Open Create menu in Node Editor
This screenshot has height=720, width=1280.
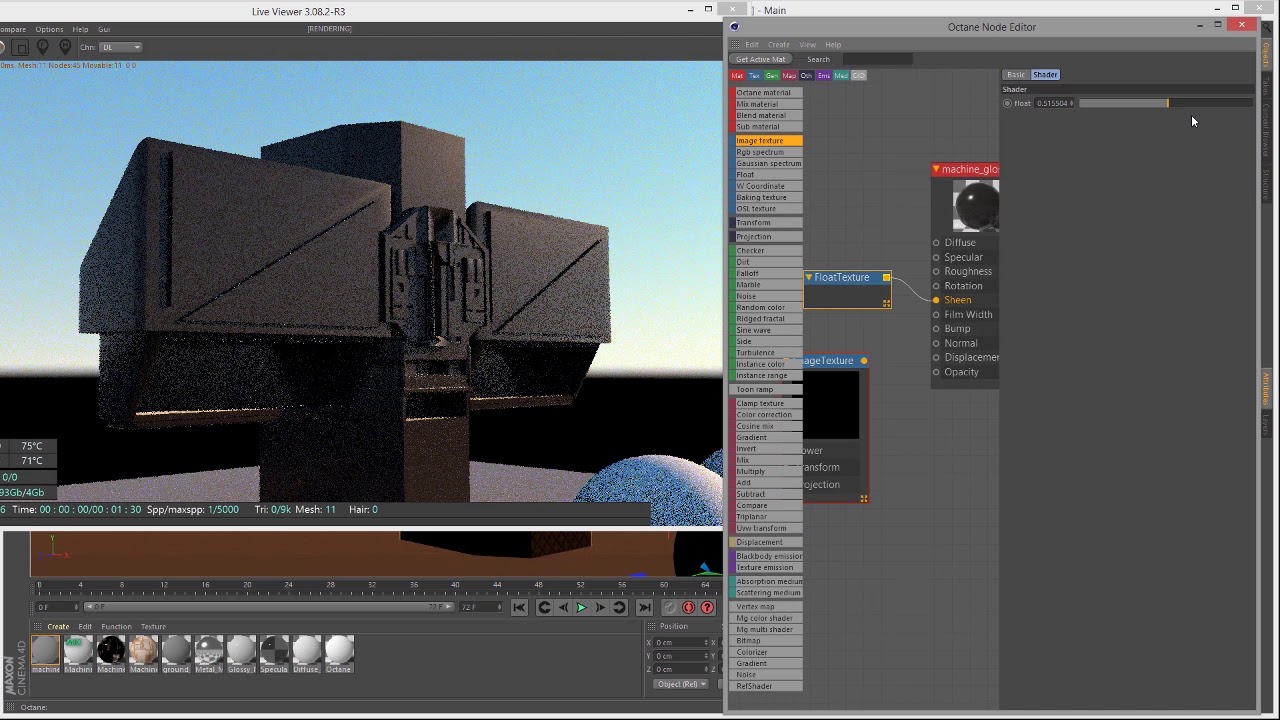(779, 45)
